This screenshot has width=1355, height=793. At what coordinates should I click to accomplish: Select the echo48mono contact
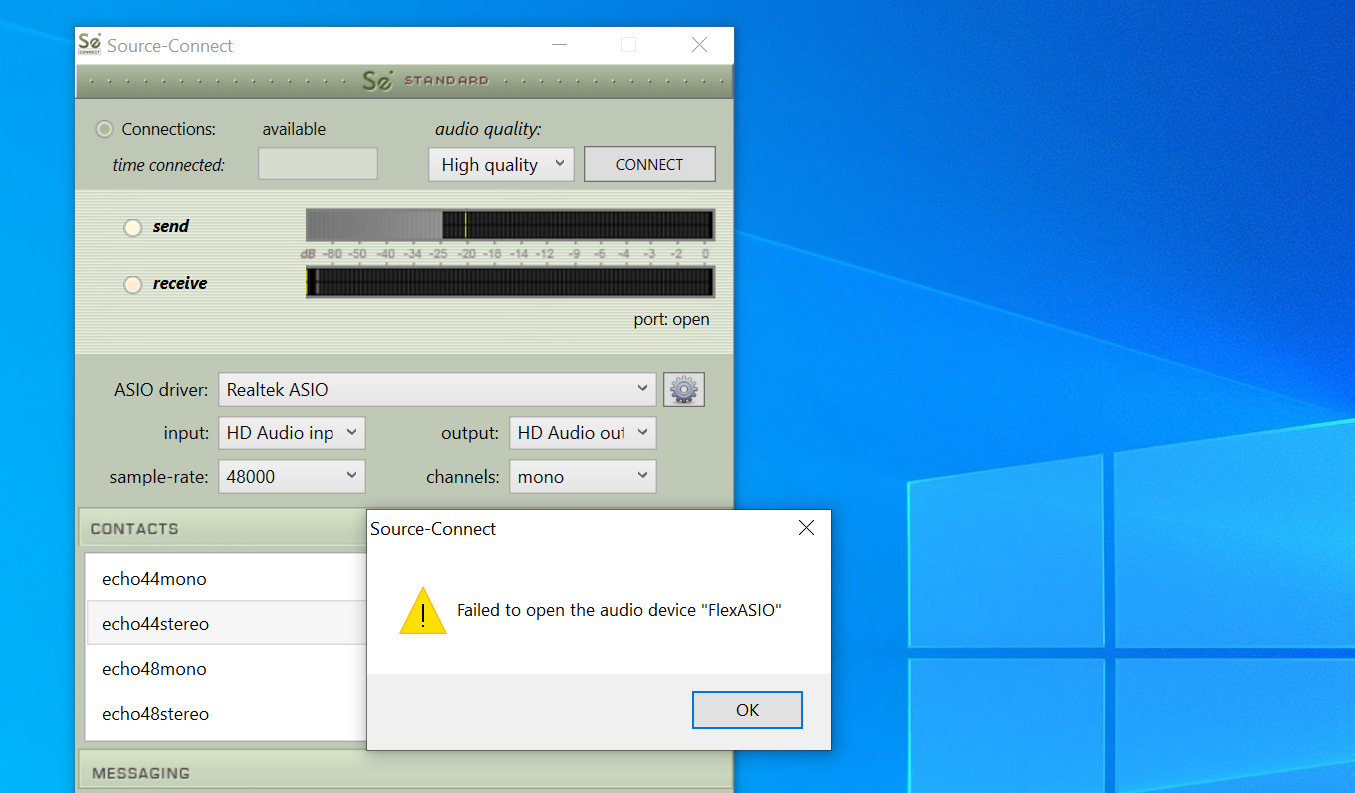click(x=154, y=669)
